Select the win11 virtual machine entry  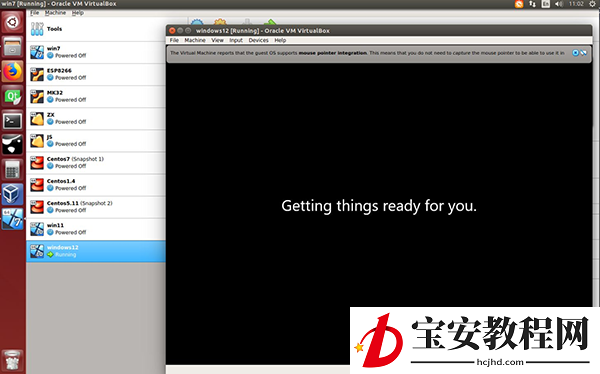pyautogui.click(x=96, y=229)
